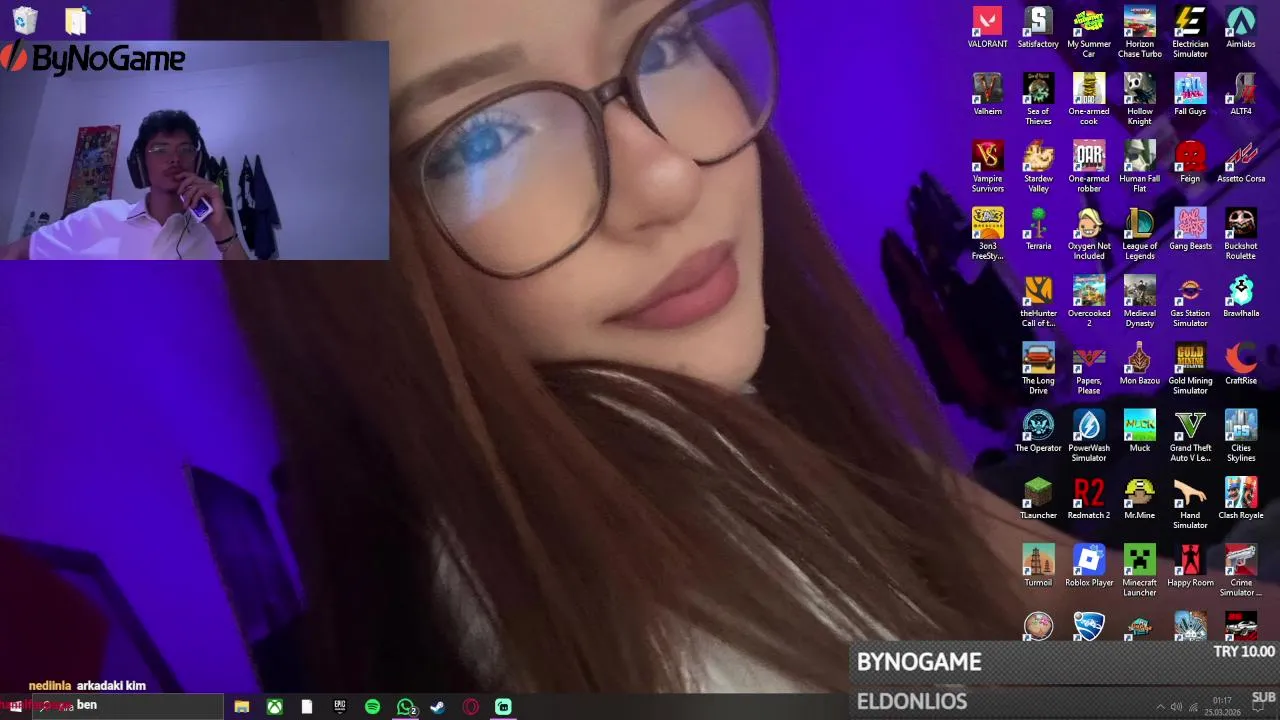This screenshot has width=1280, height=720.
Task: Open the Crime Simulator shortcut
Action: 1241,568
